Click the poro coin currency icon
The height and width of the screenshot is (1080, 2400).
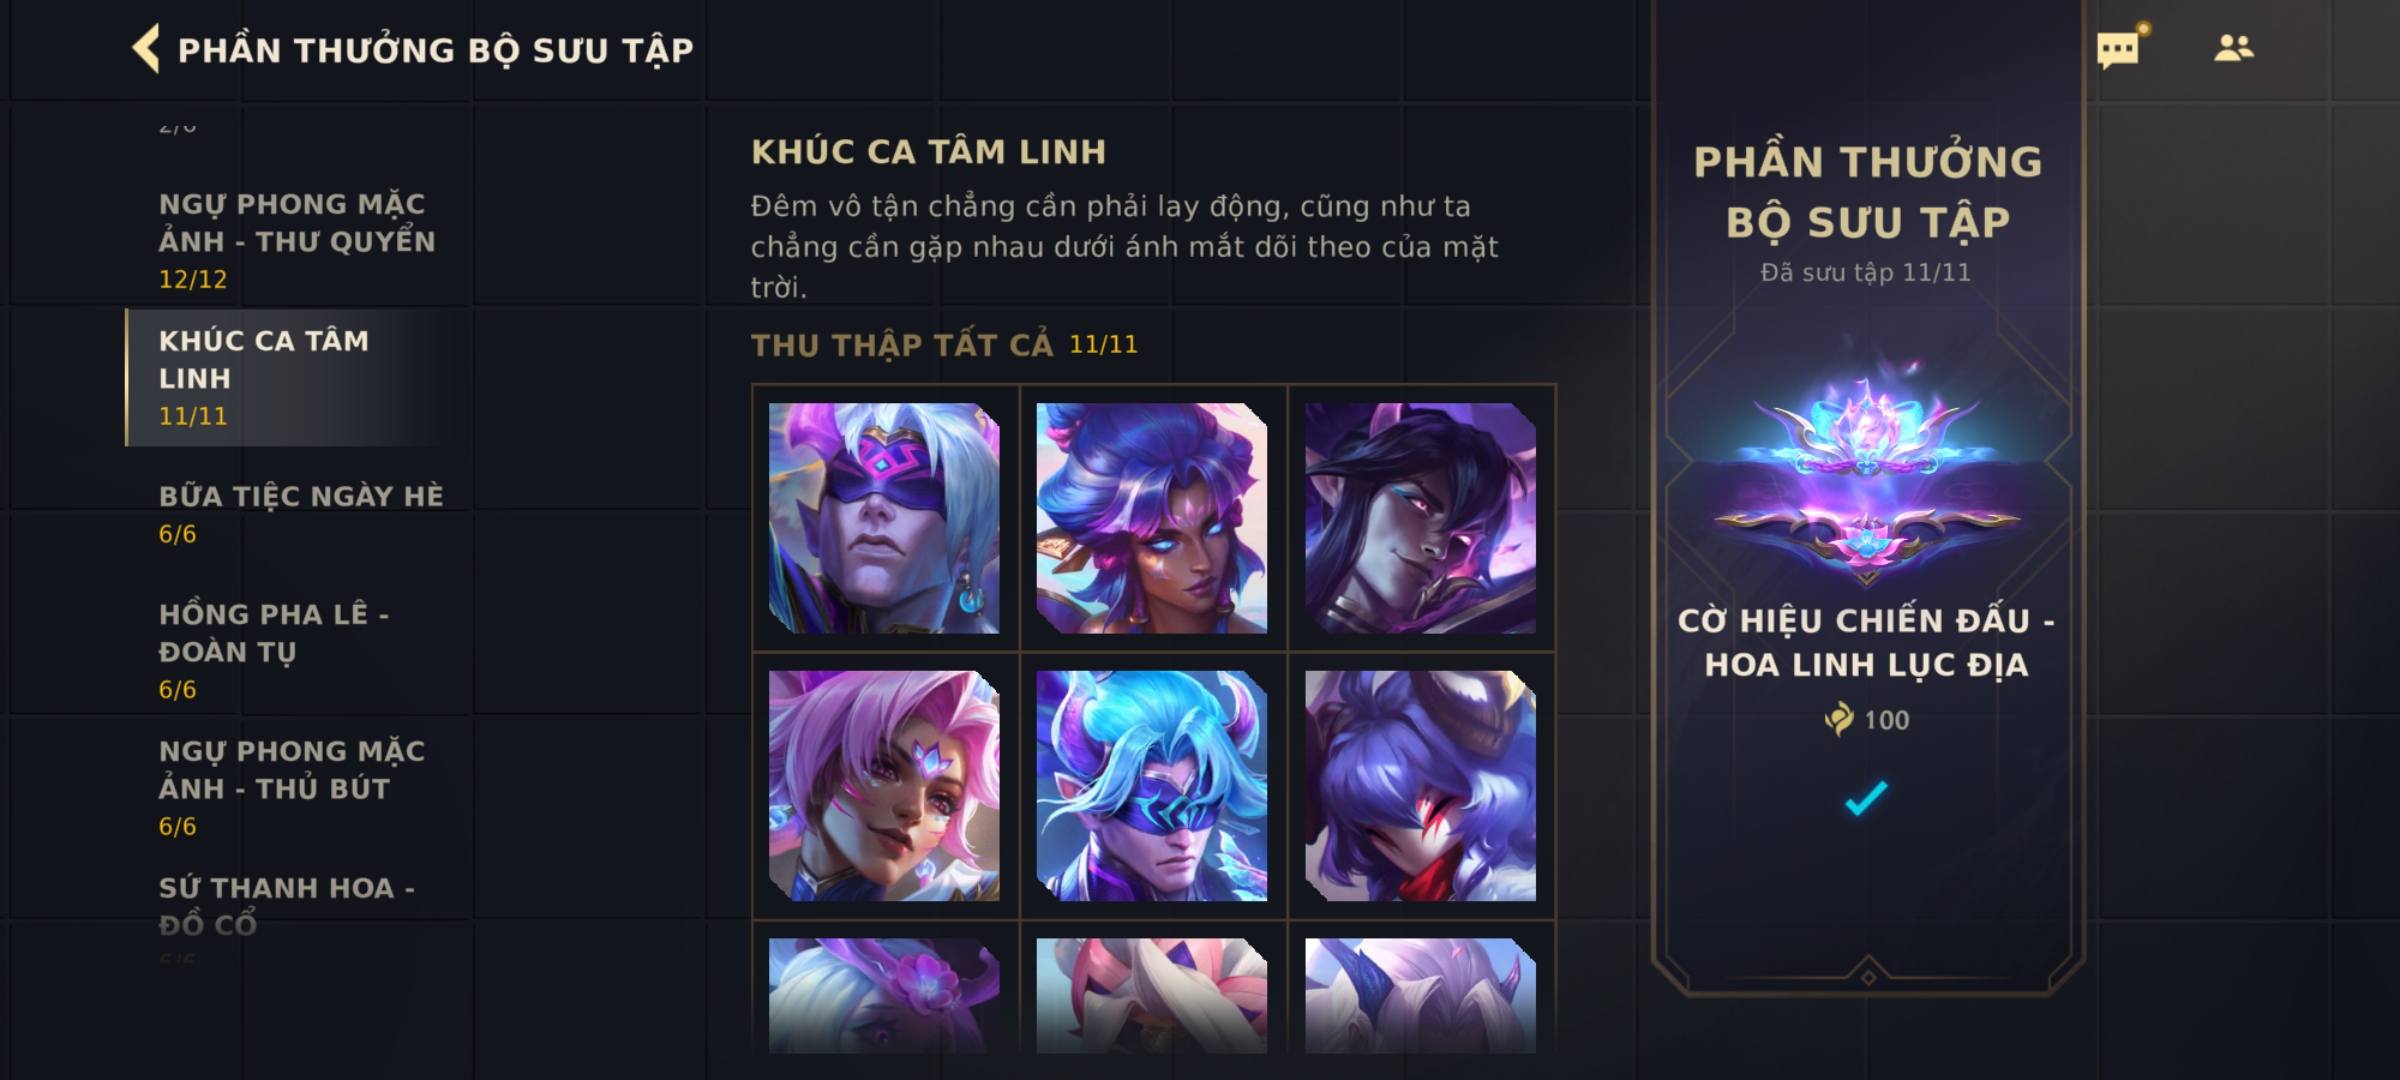[x=1839, y=719]
